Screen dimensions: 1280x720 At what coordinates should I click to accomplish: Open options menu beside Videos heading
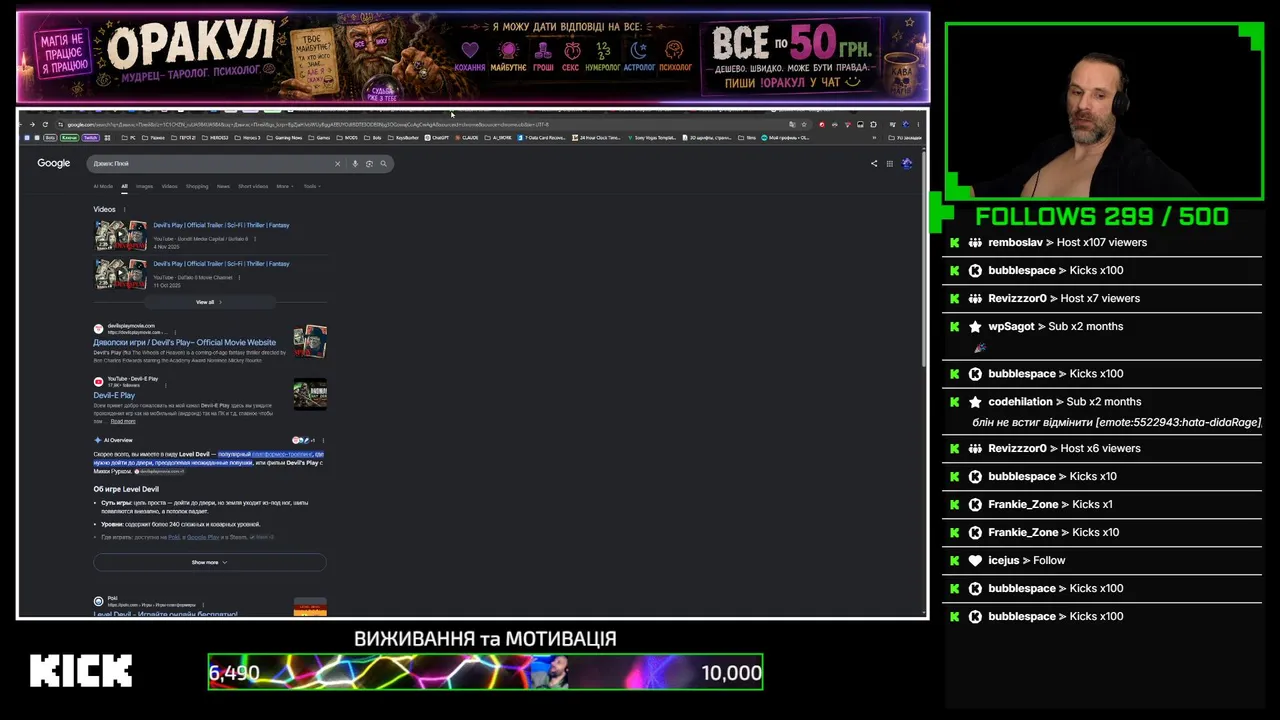(125, 209)
